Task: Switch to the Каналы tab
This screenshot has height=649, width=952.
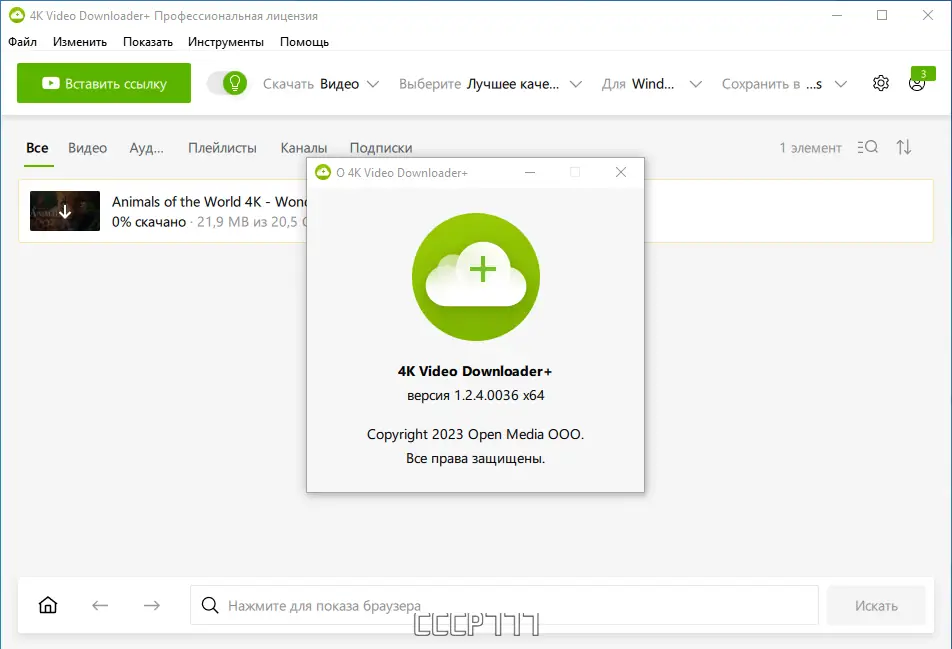Action: (x=304, y=148)
